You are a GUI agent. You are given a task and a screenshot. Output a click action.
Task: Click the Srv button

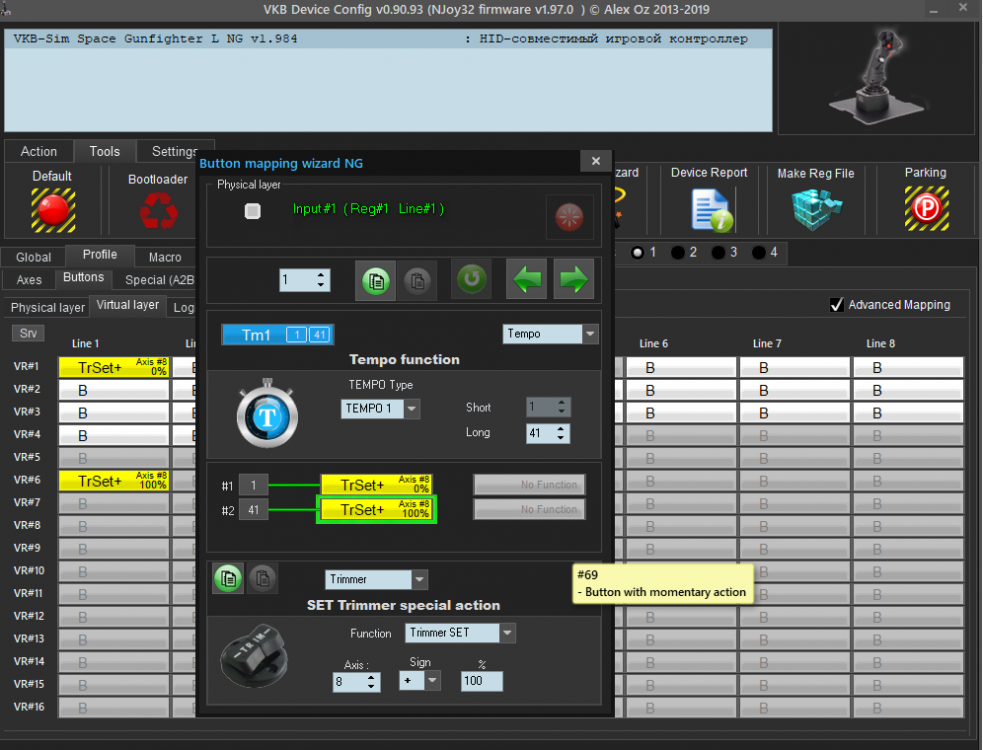(25, 333)
